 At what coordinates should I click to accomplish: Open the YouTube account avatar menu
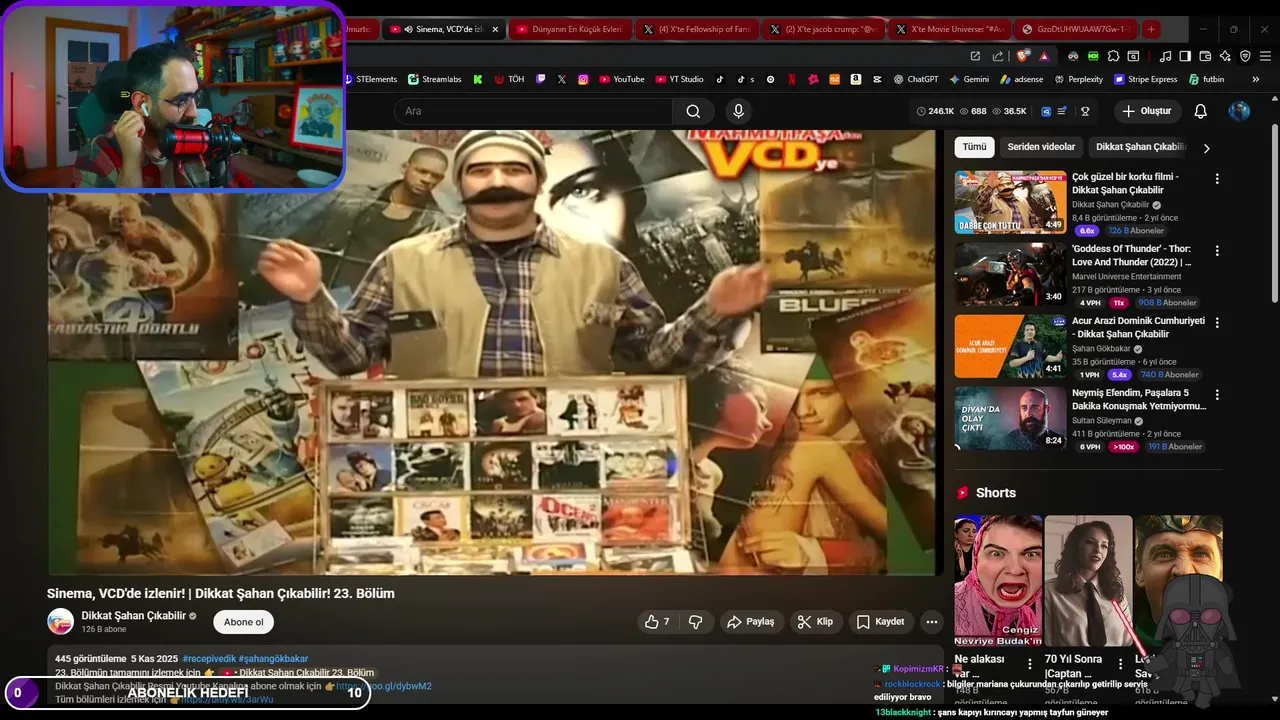1239,111
